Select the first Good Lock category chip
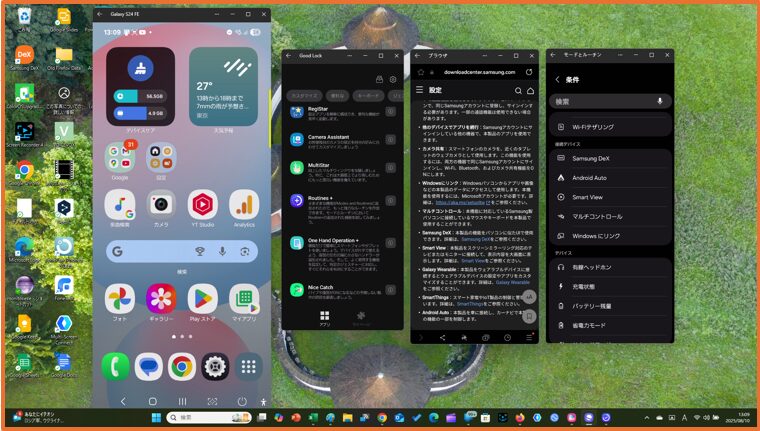 click(304, 96)
